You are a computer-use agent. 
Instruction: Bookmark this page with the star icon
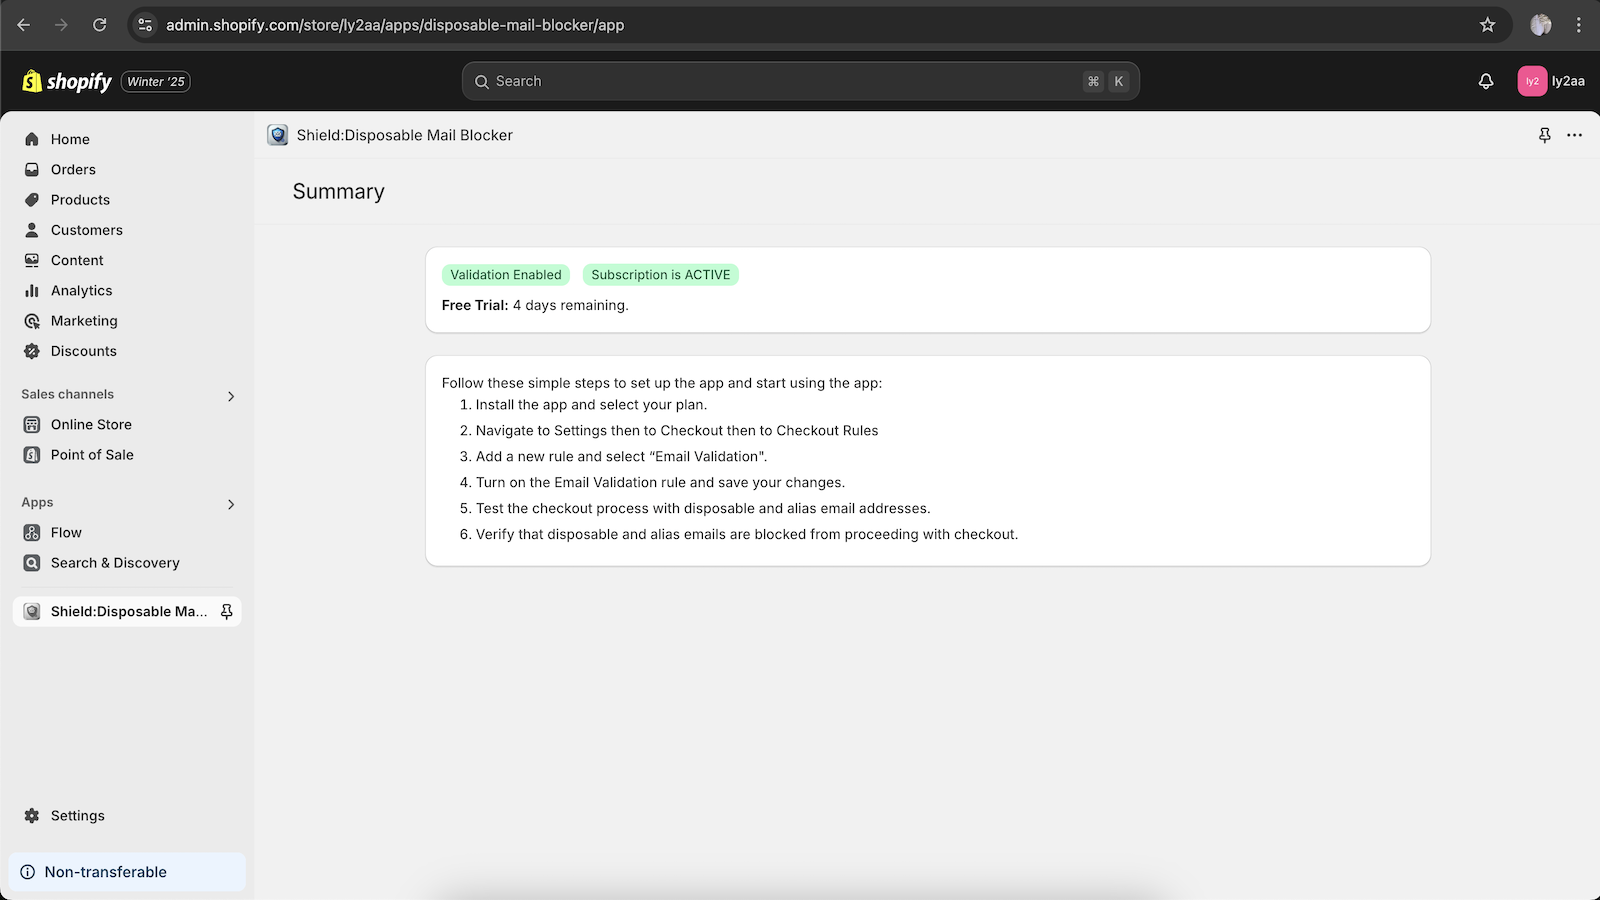tap(1487, 25)
